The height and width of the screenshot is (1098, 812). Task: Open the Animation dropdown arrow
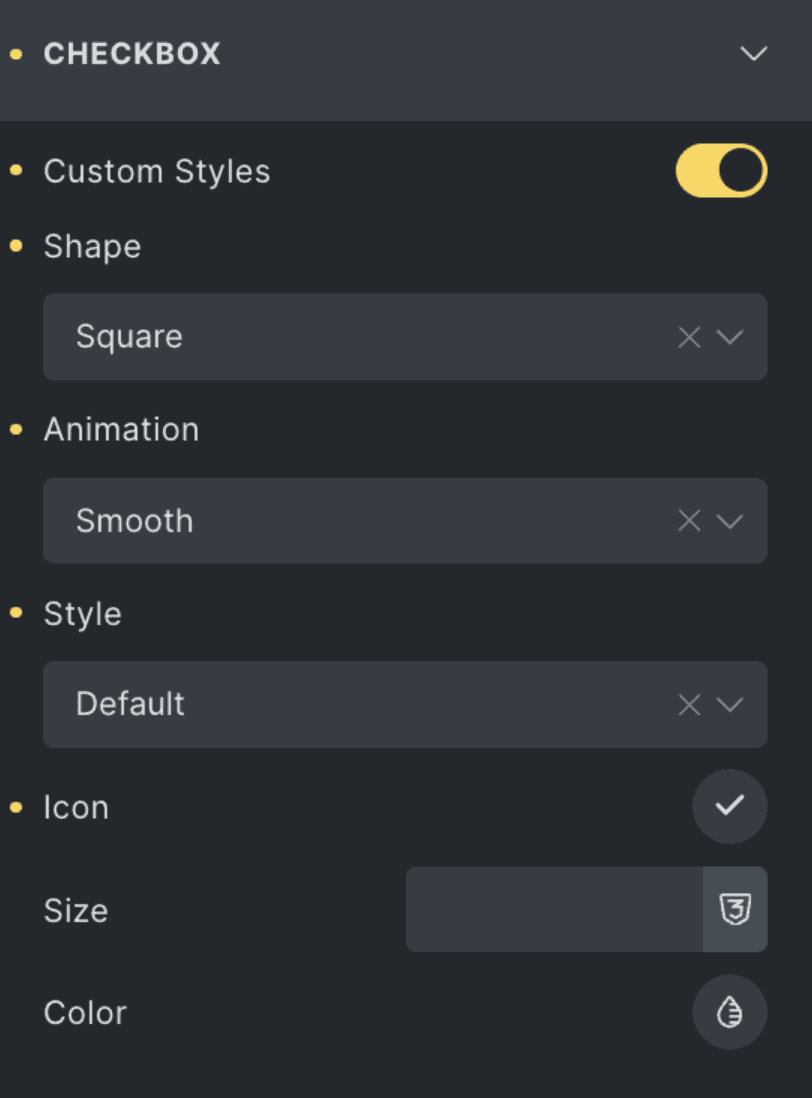tap(731, 521)
